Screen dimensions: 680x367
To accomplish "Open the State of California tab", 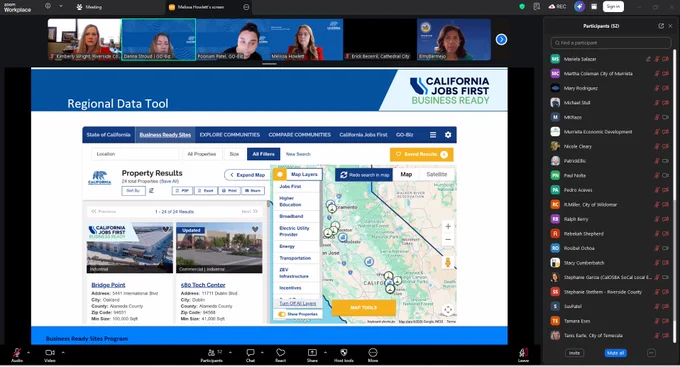I will coord(108,135).
